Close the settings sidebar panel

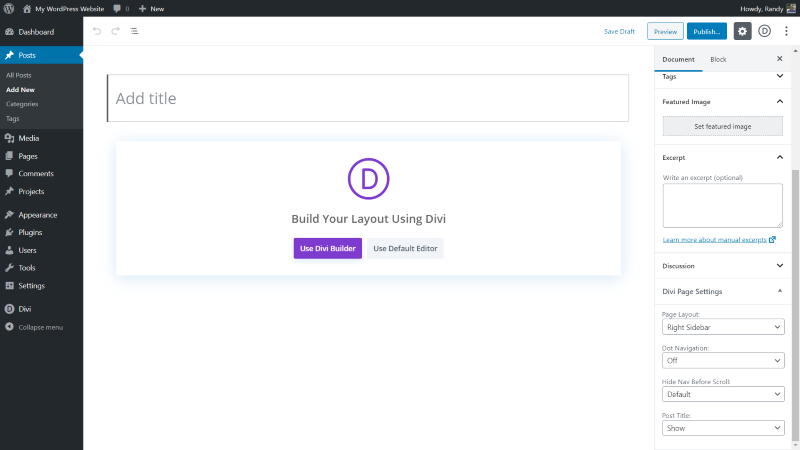coord(780,59)
